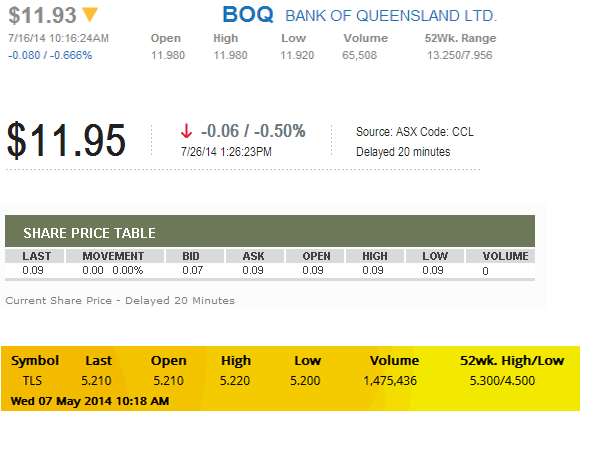
Task: Click the LOW column header in share table
Action: [x=435, y=256]
